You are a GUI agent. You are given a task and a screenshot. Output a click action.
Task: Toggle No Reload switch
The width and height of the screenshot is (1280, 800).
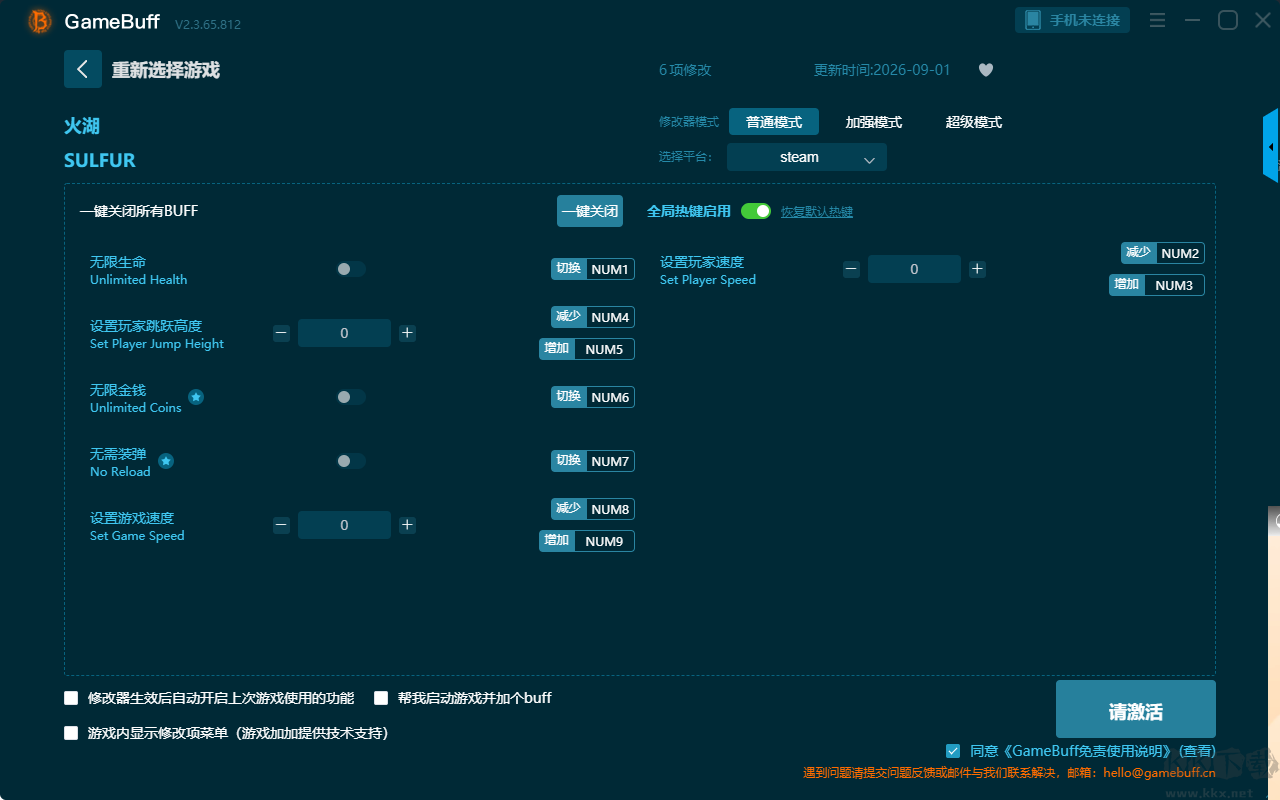click(x=350, y=461)
